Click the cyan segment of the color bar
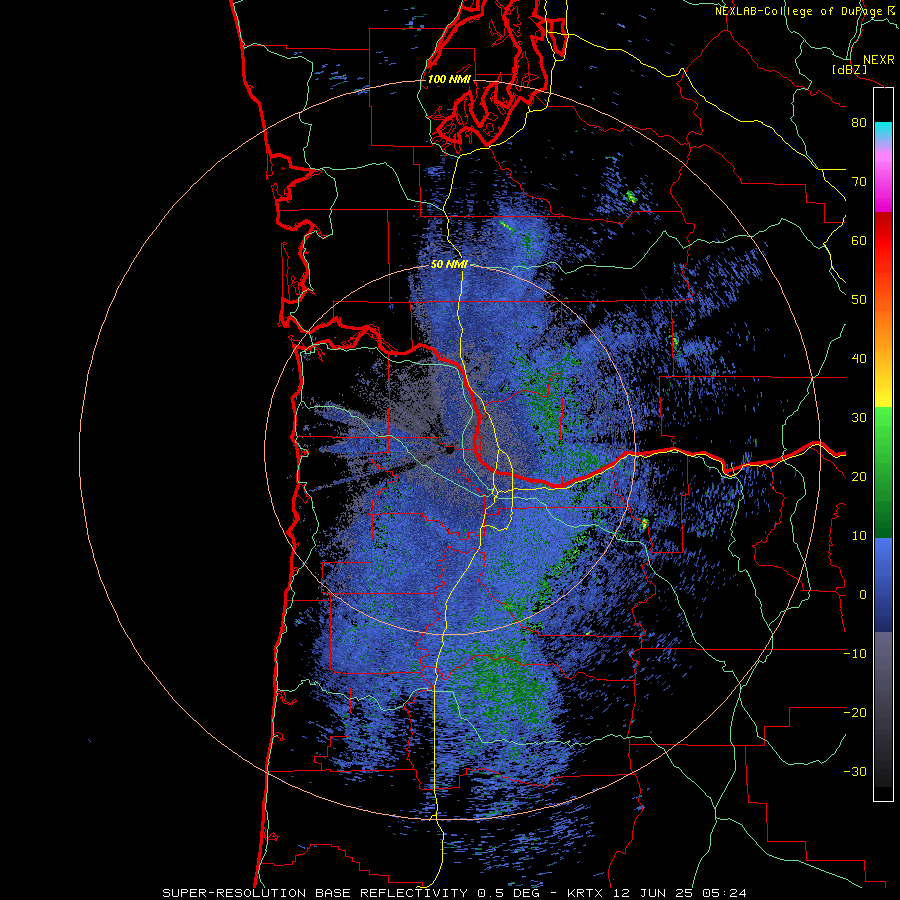This screenshot has width=900, height=900. pos(883,133)
